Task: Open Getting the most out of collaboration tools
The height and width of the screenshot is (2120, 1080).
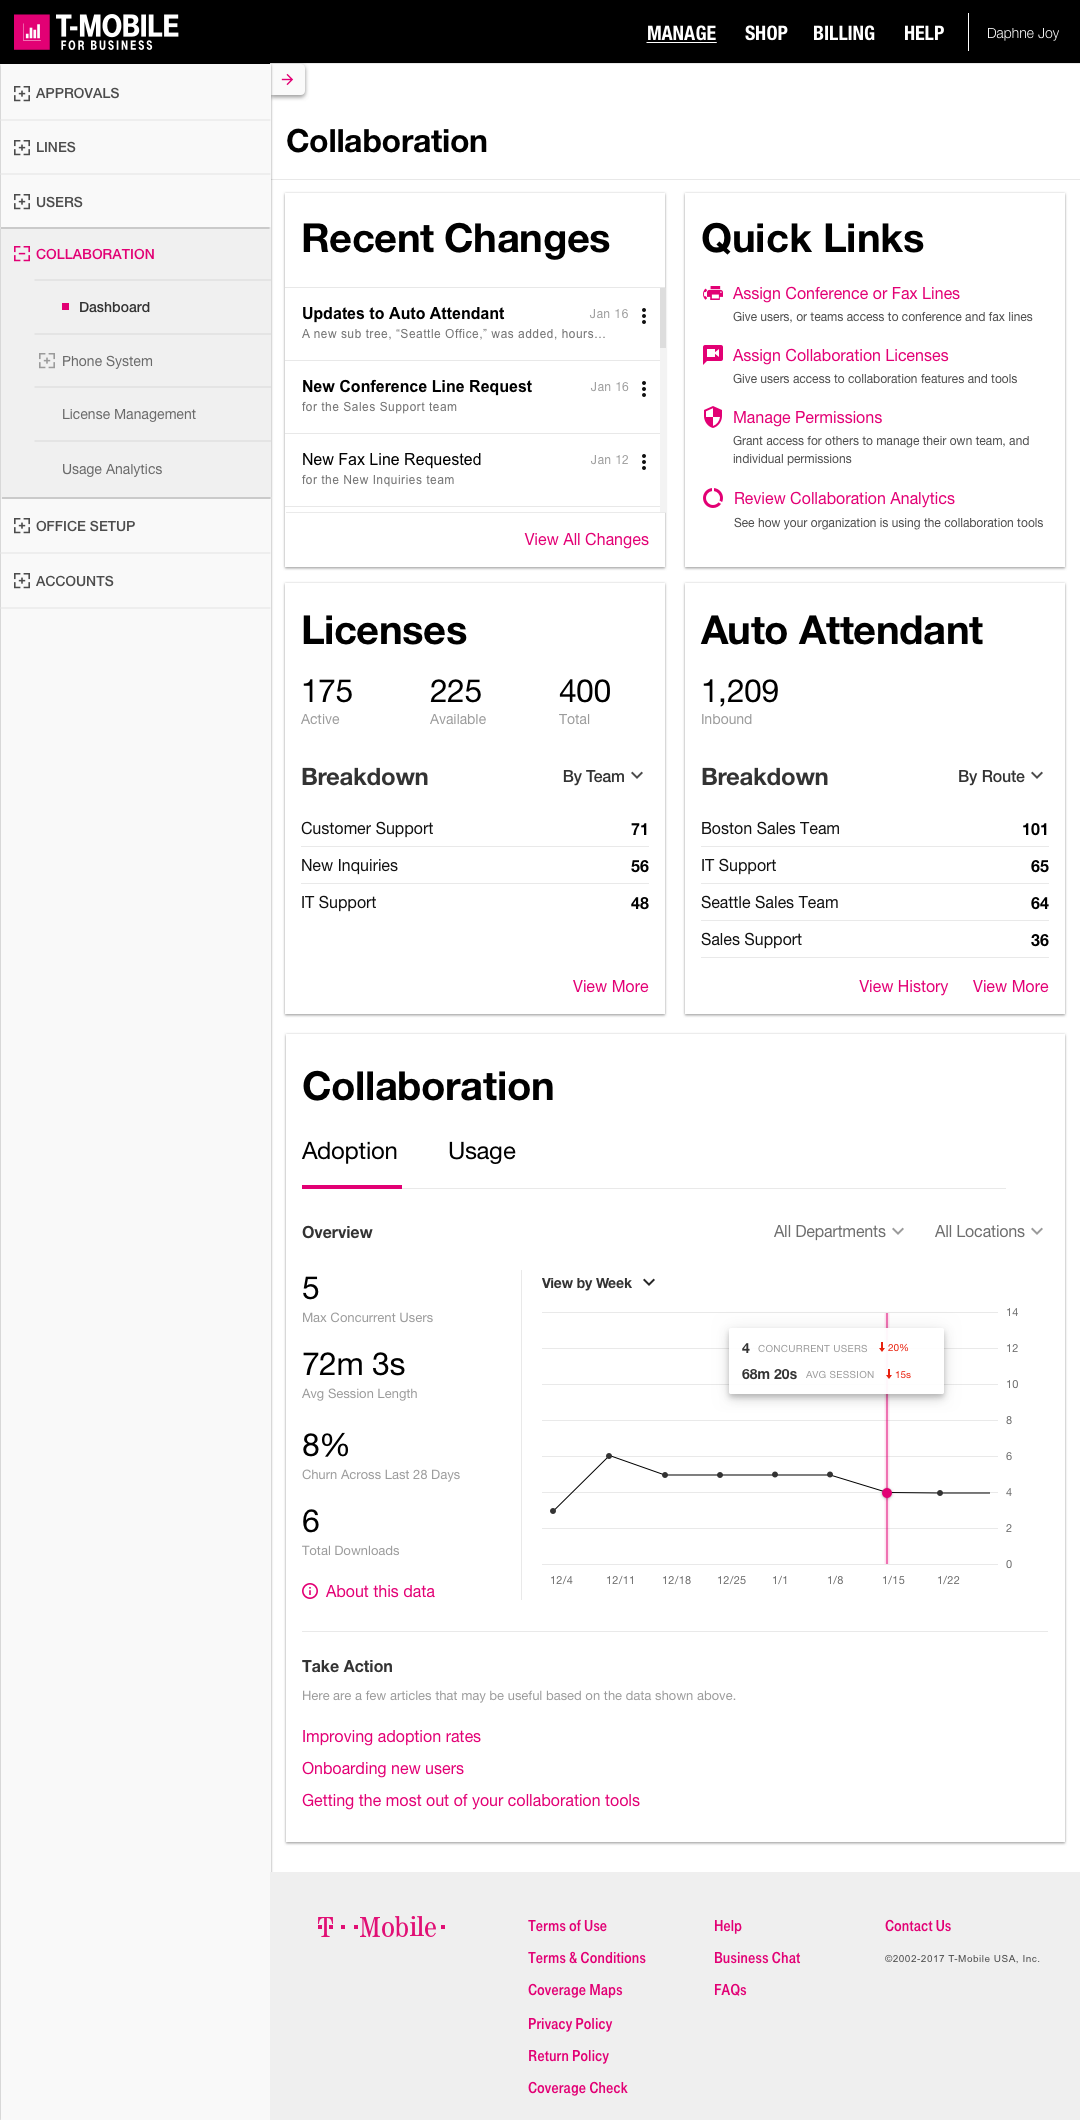Action: point(471,1800)
